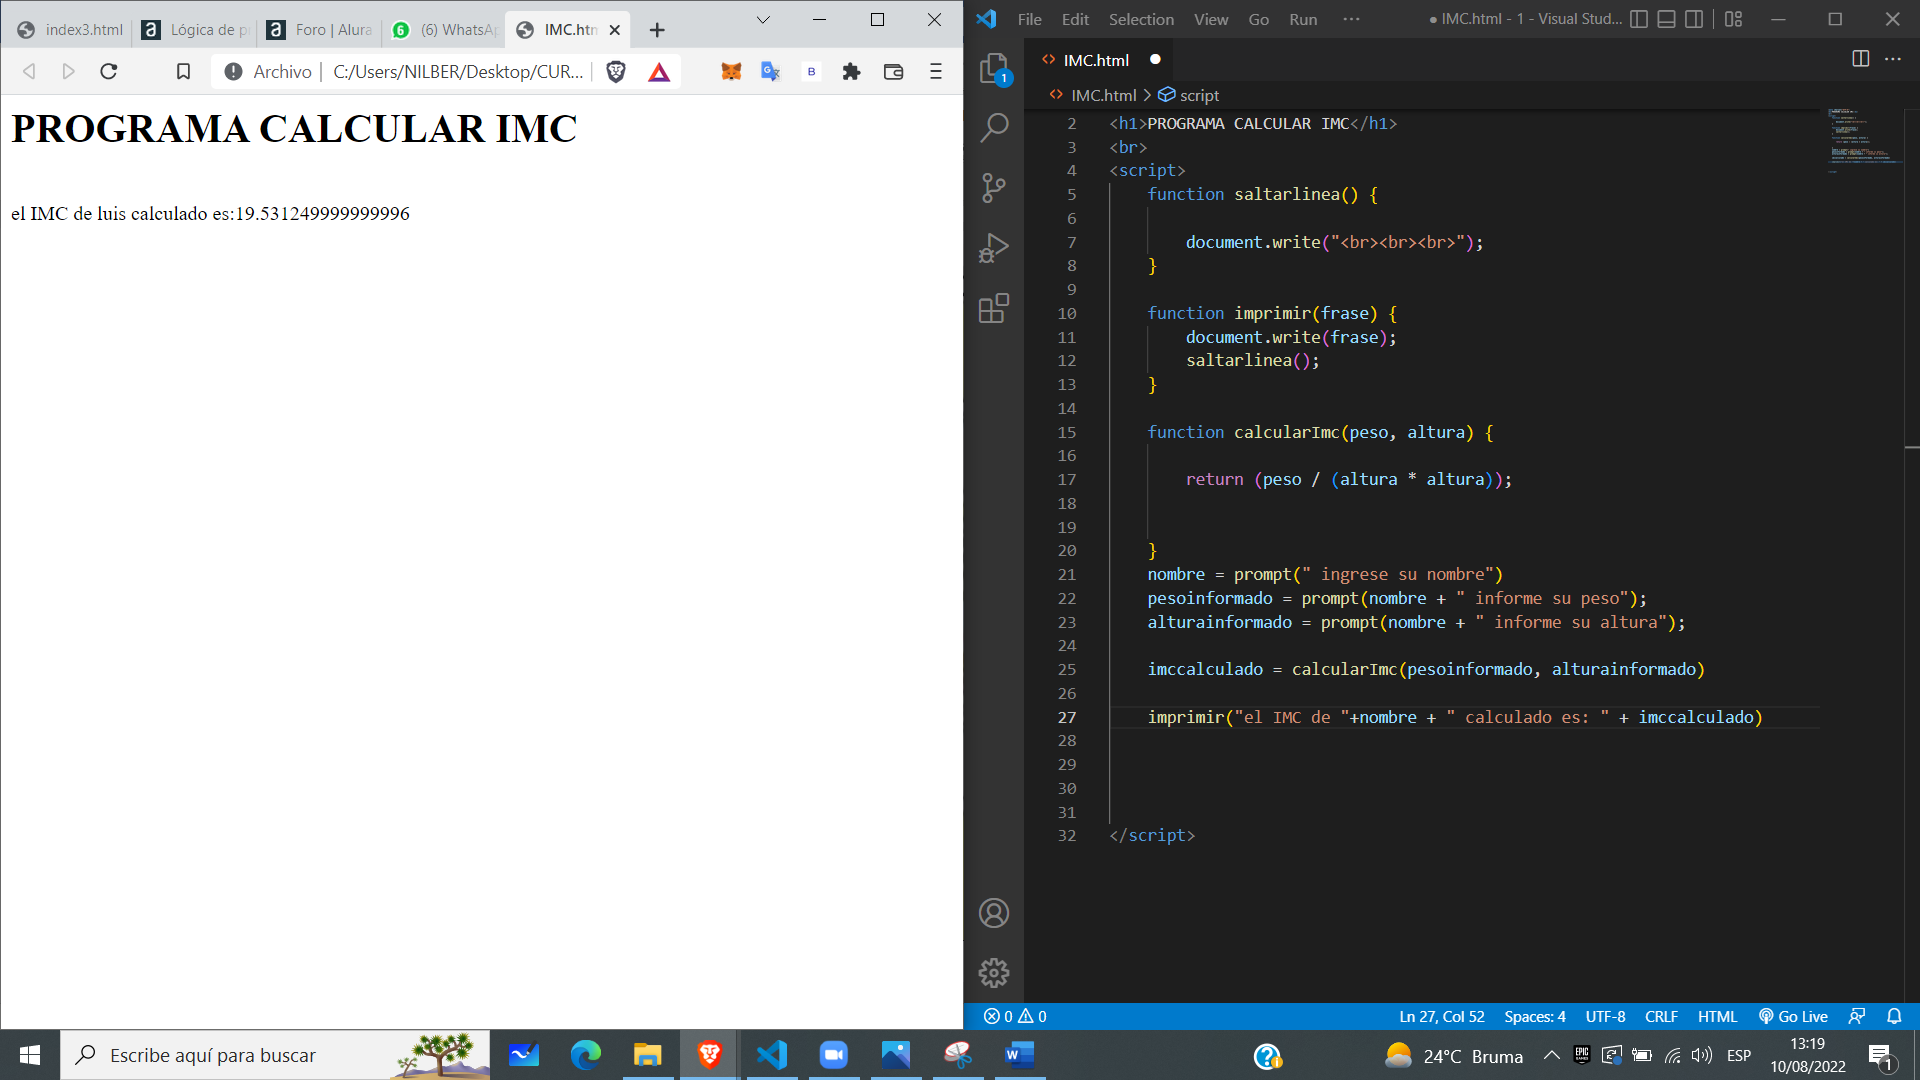Open Microsoft Word from the taskbar
Image resolution: width=1920 pixels, height=1080 pixels.
click(1020, 1055)
